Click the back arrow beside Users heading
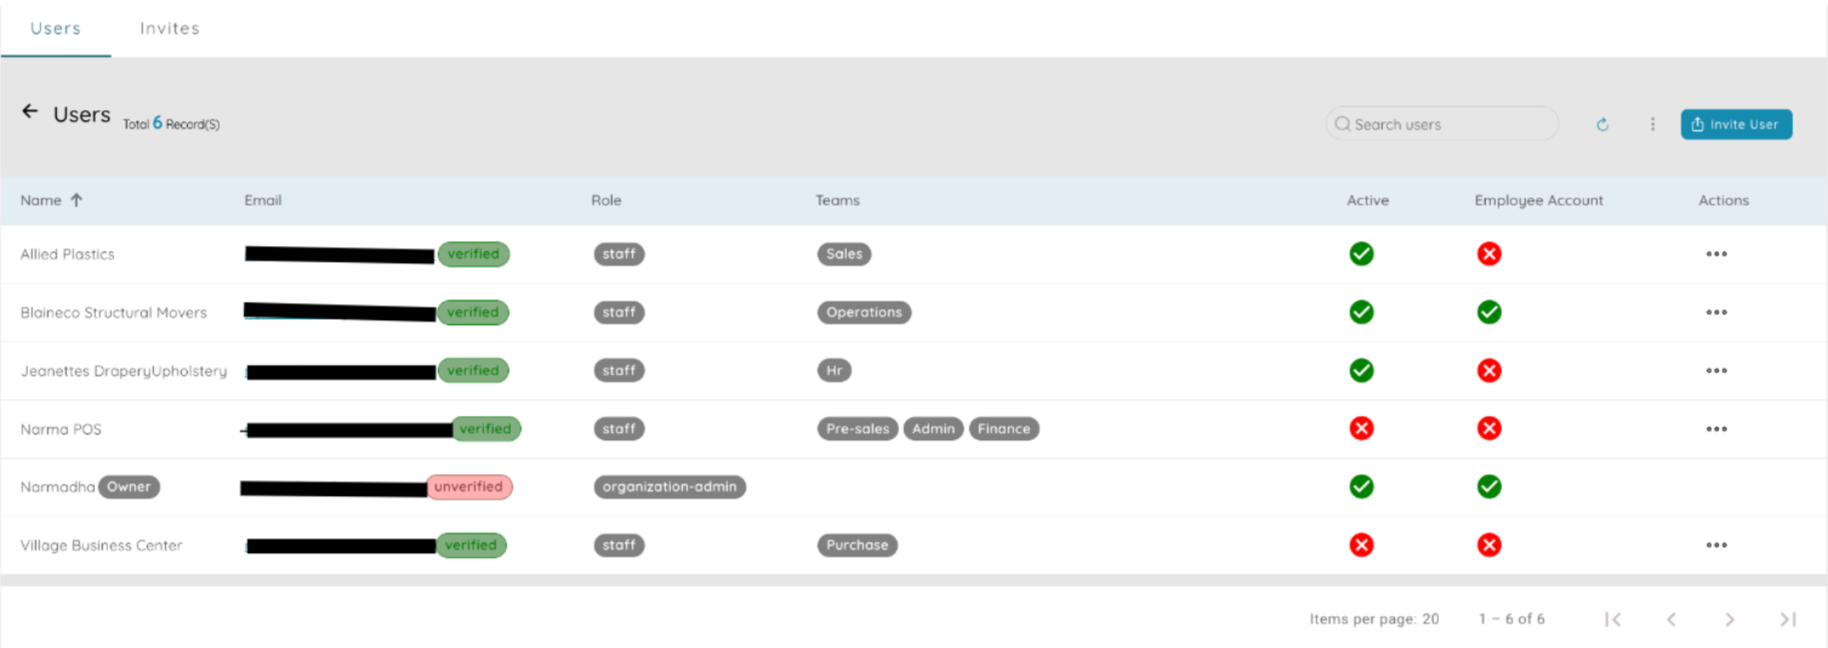1828x648 pixels. [x=30, y=112]
